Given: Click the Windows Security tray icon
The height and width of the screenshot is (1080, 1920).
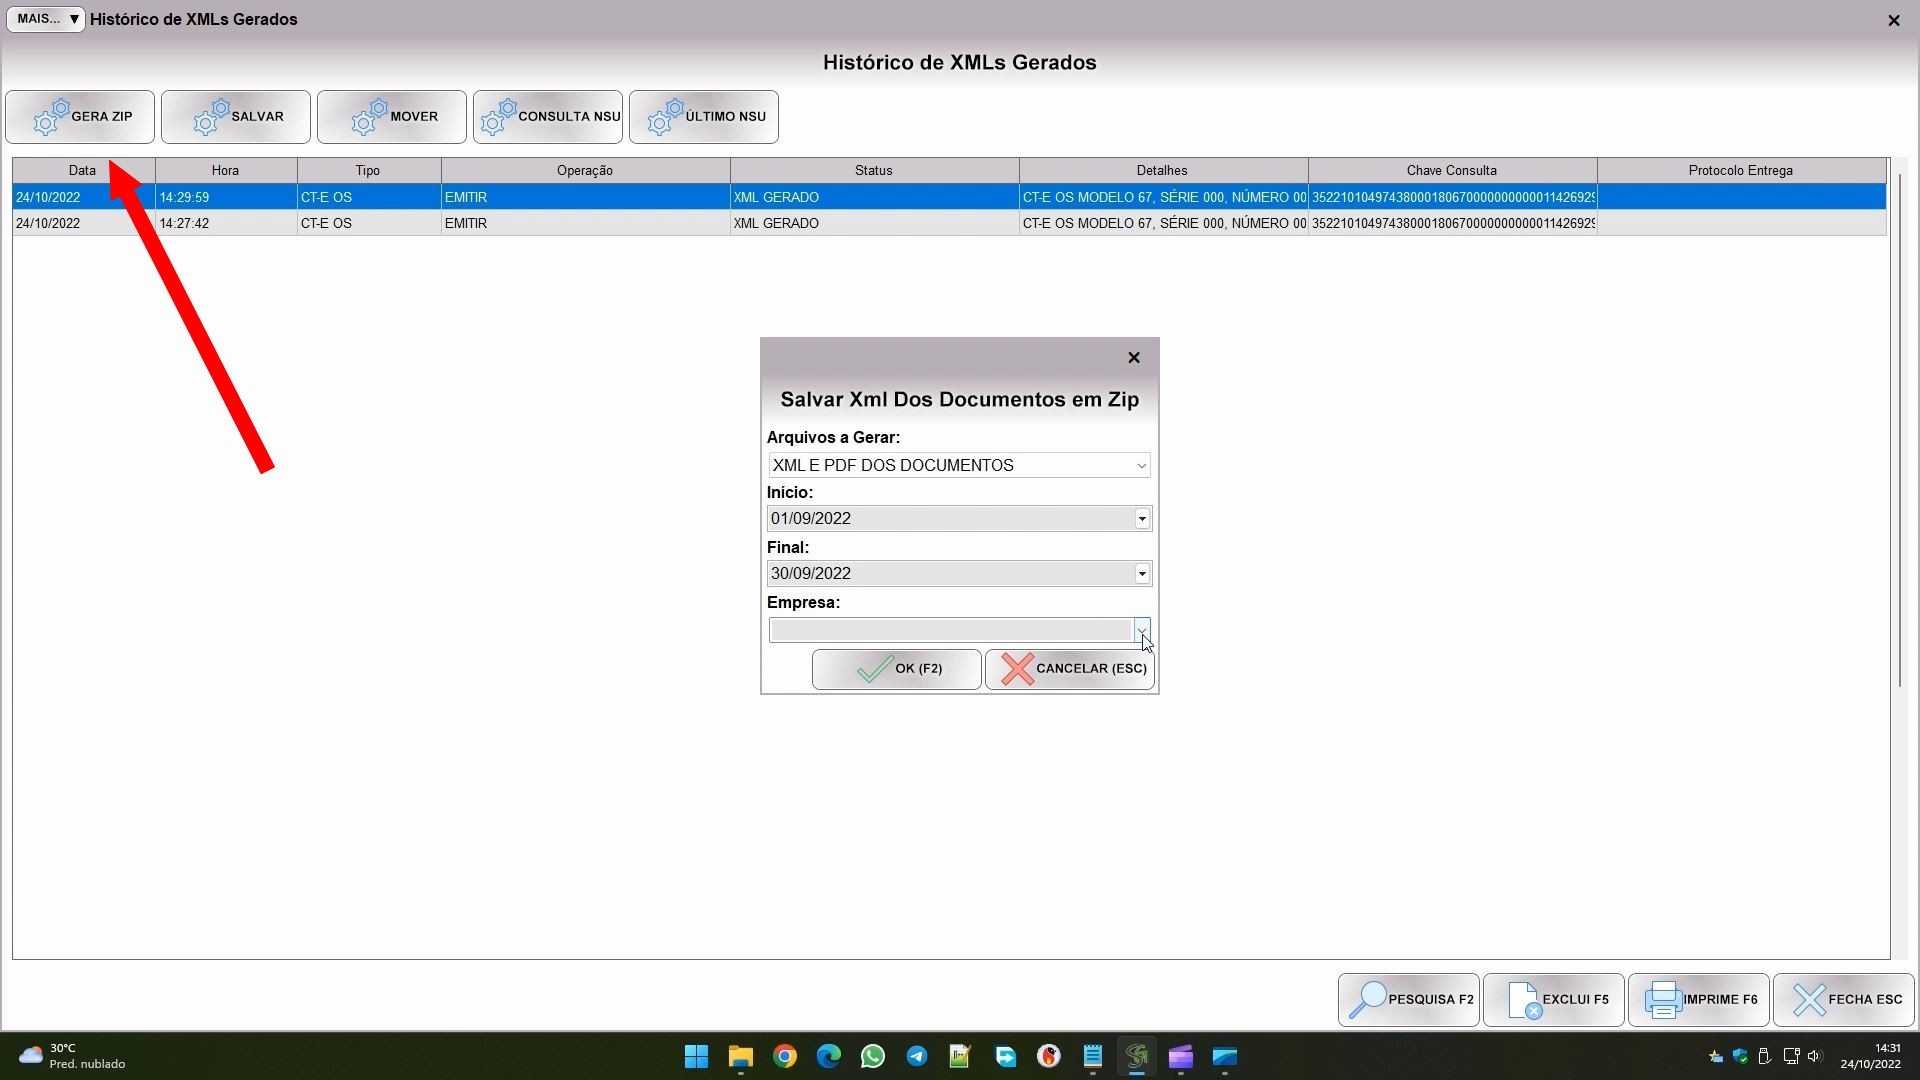Looking at the screenshot, I should pos(1740,1057).
